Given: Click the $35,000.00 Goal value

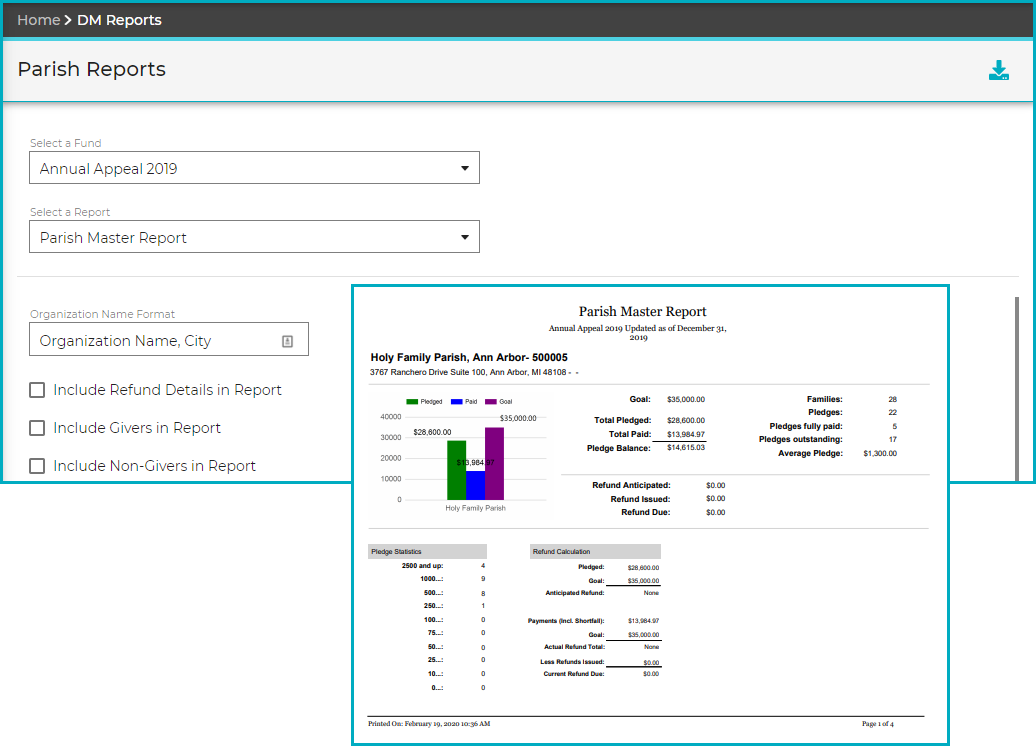Looking at the screenshot, I should click(686, 400).
